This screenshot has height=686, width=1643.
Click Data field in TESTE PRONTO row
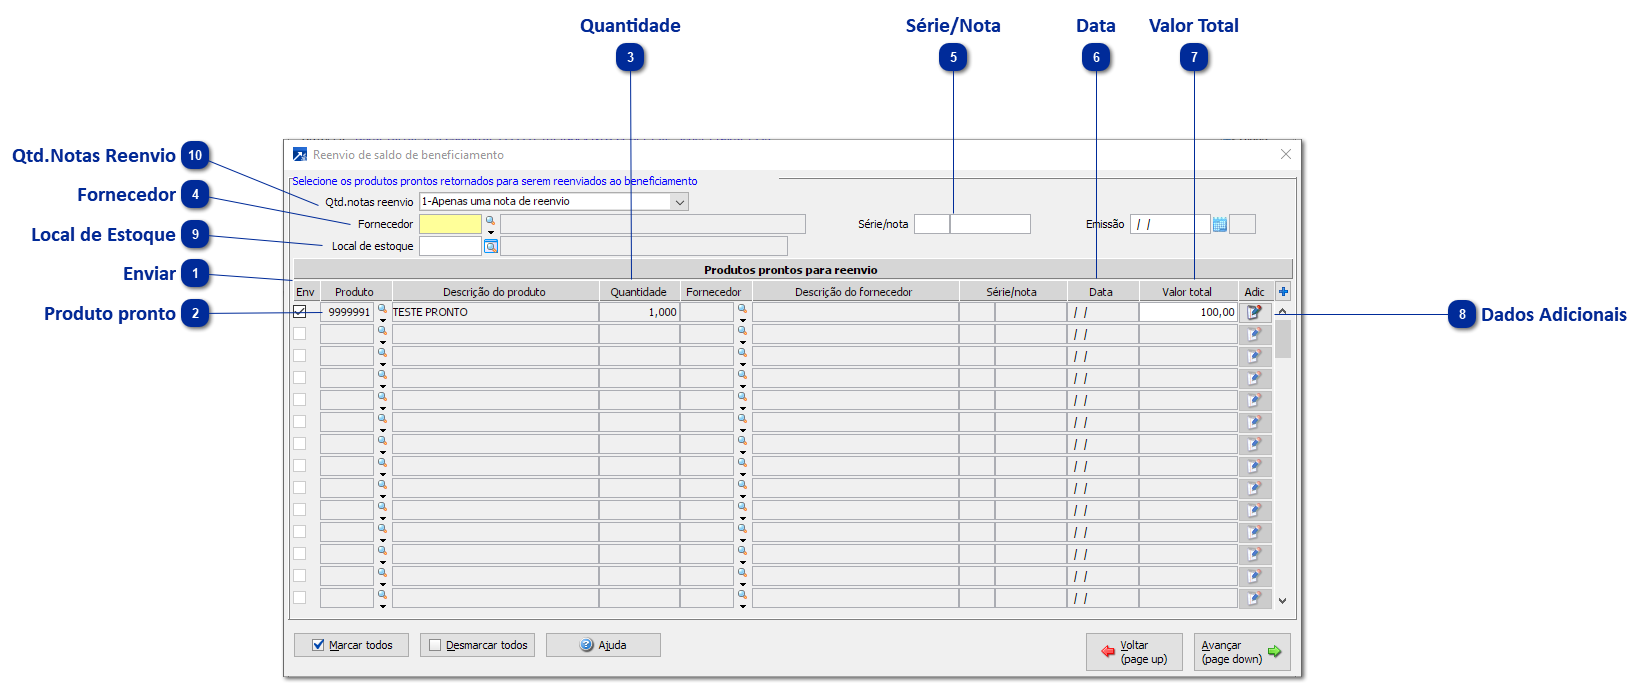pos(1103,312)
